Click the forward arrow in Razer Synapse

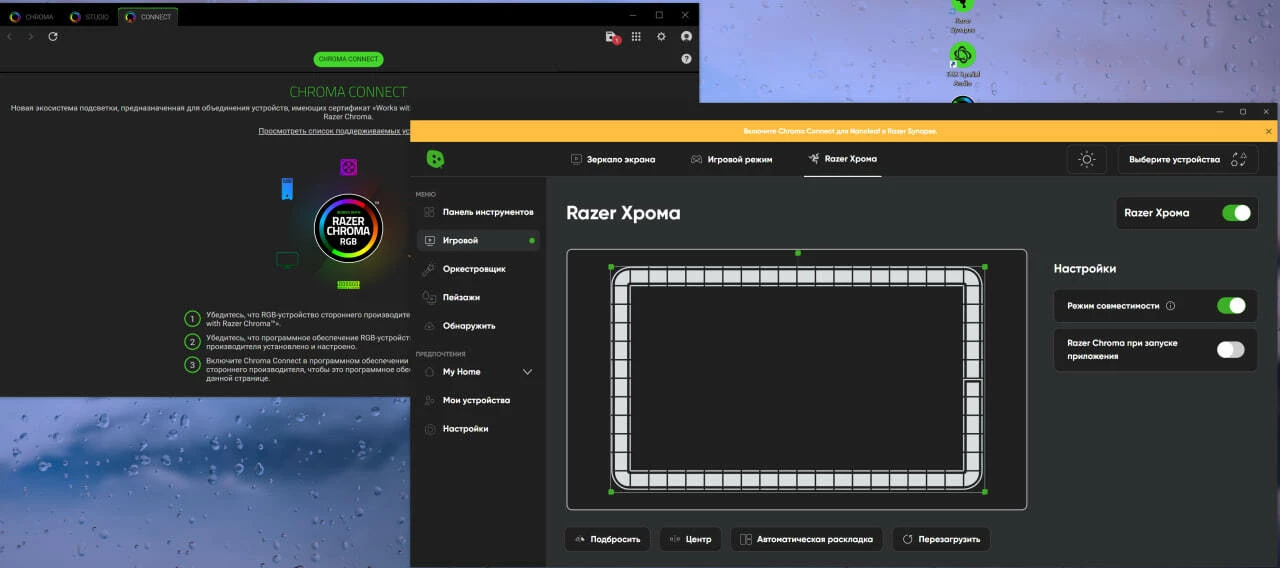pos(31,36)
